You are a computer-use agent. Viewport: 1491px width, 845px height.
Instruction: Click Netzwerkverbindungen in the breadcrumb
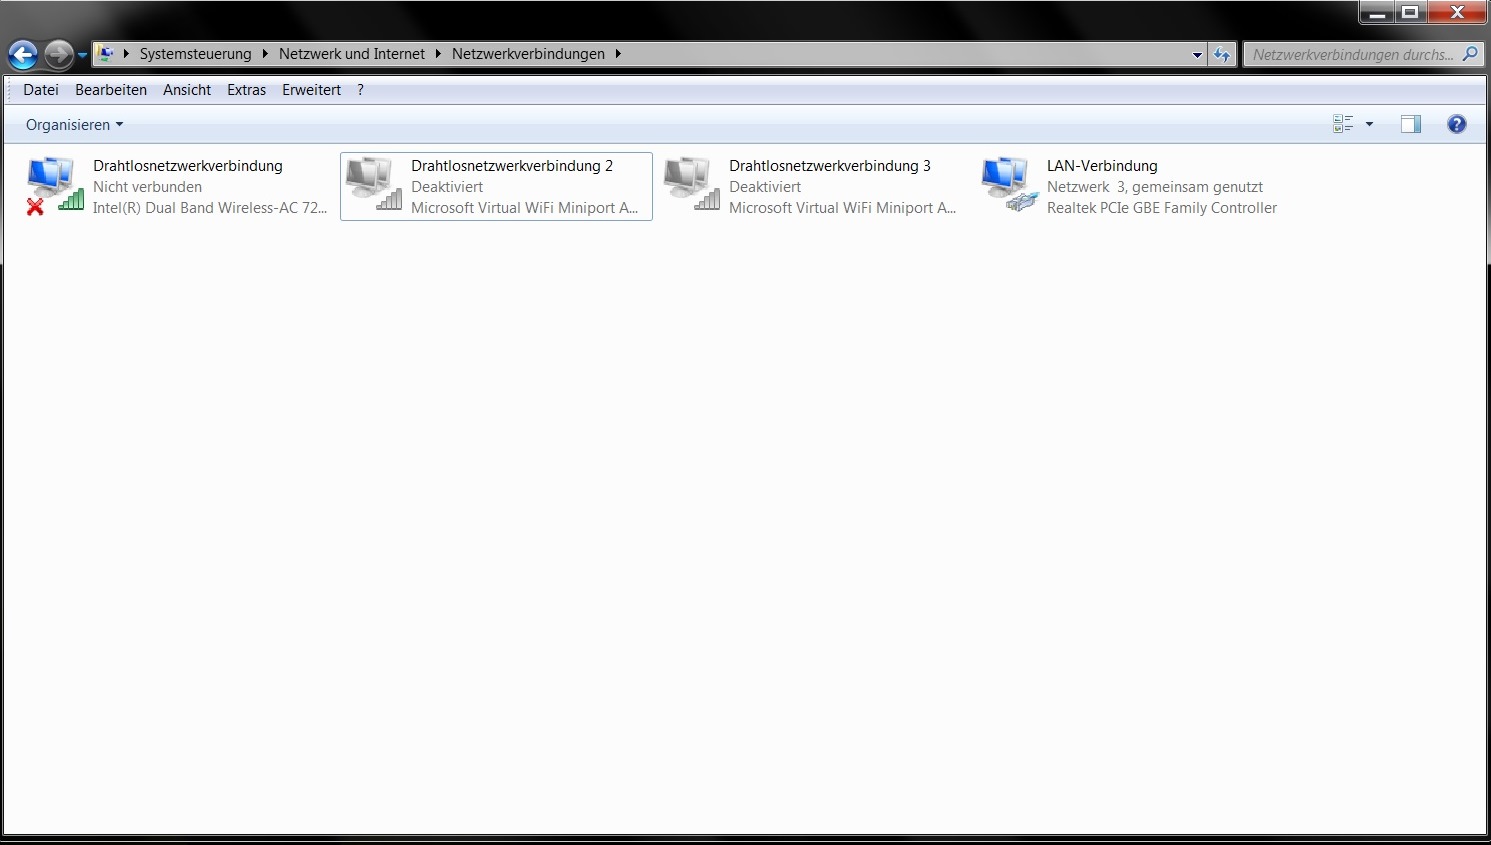click(528, 54)
